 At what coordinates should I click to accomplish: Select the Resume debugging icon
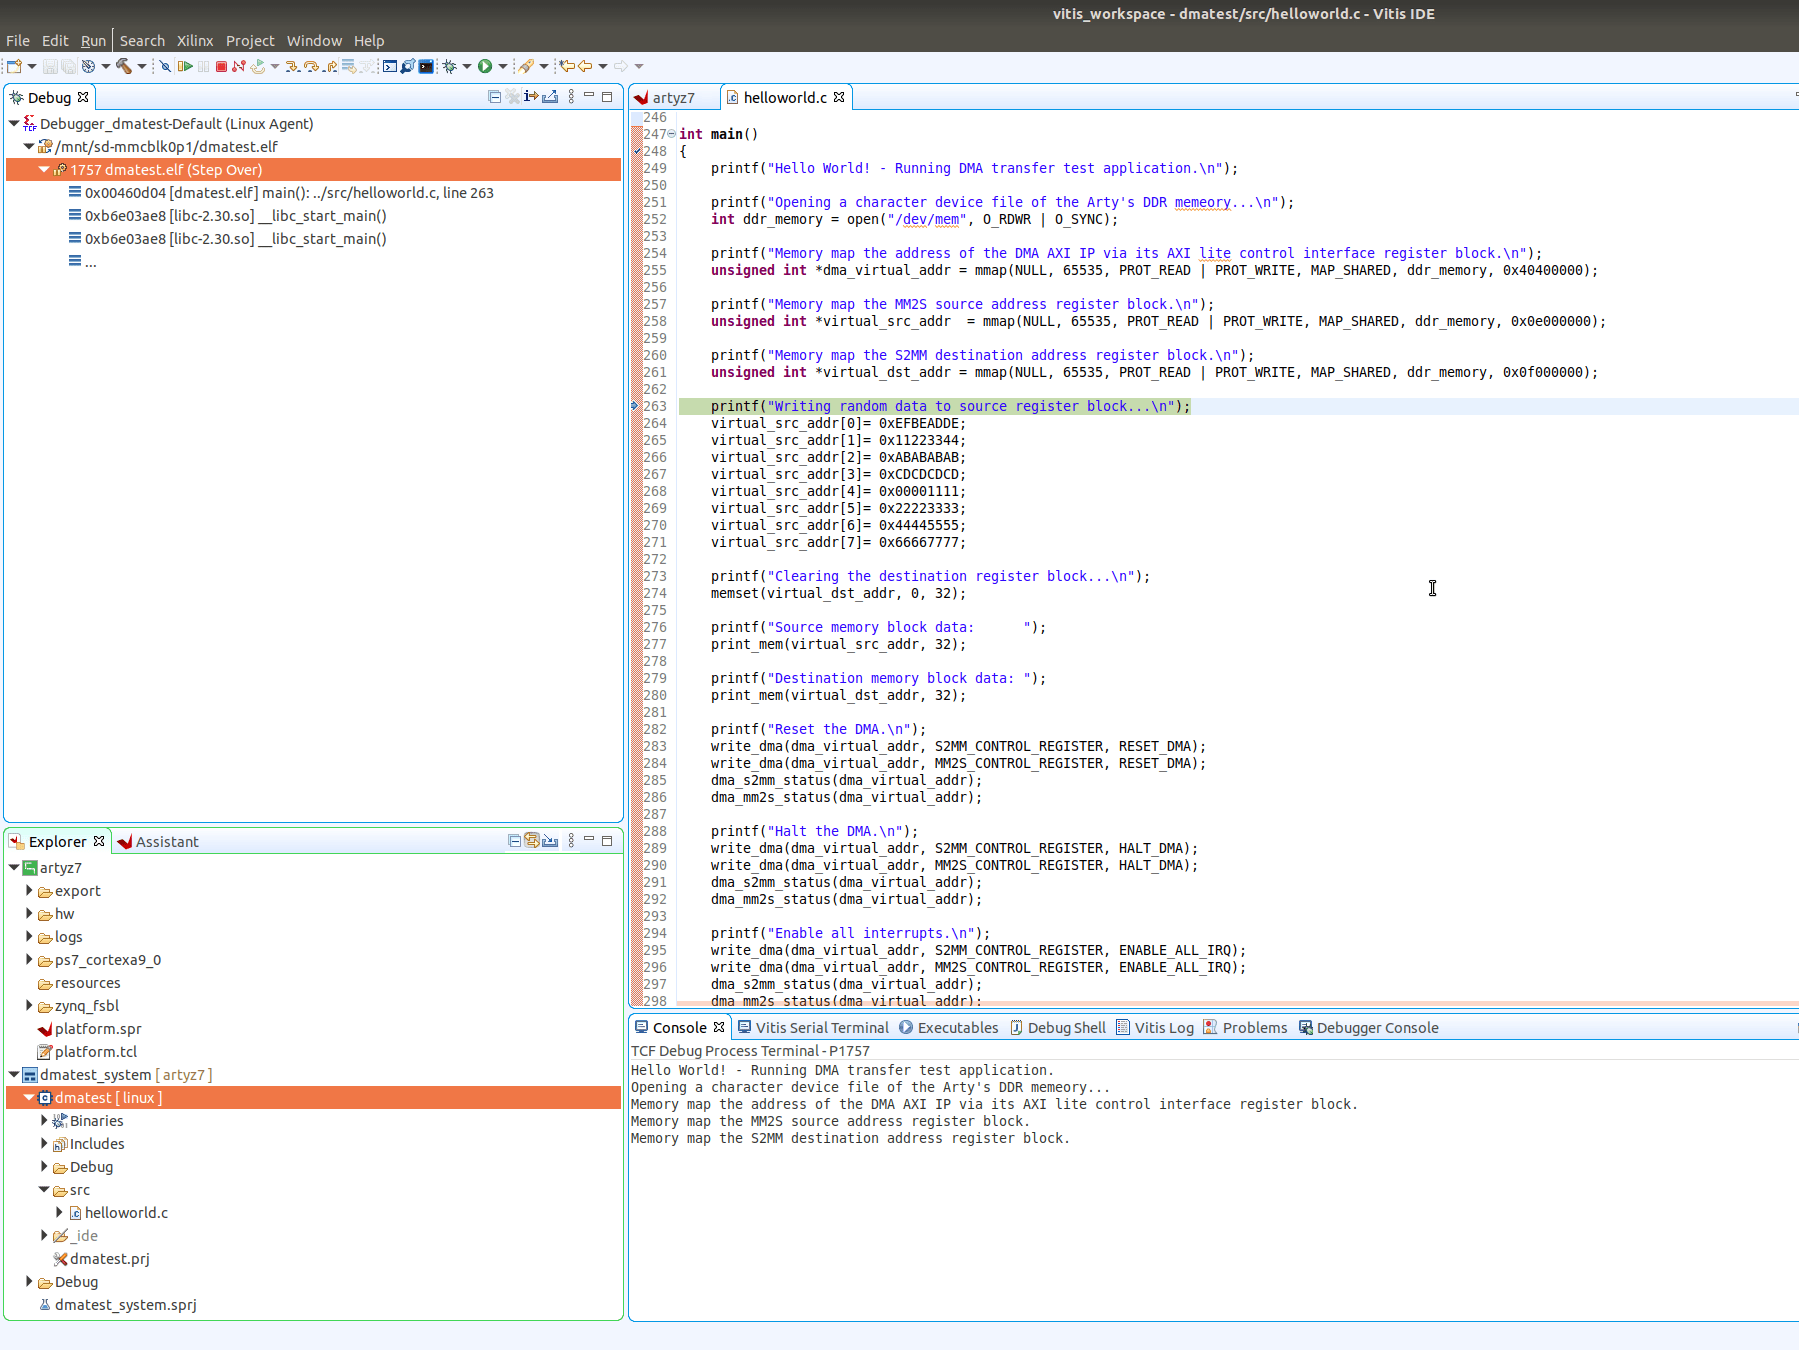187,67
